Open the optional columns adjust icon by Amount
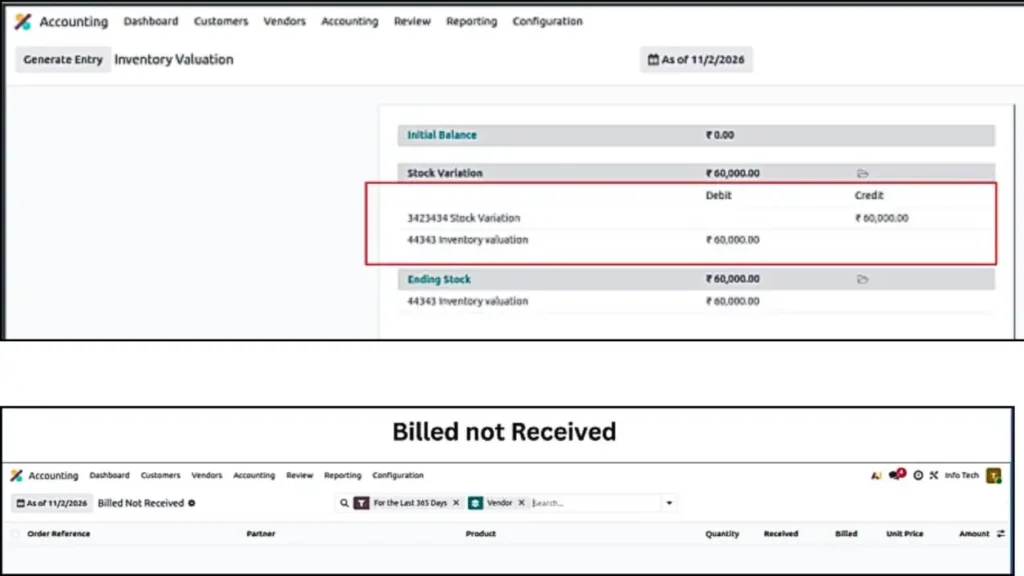The height and width of the screenshot is (576, 1024). click(x=1000, y=534)
